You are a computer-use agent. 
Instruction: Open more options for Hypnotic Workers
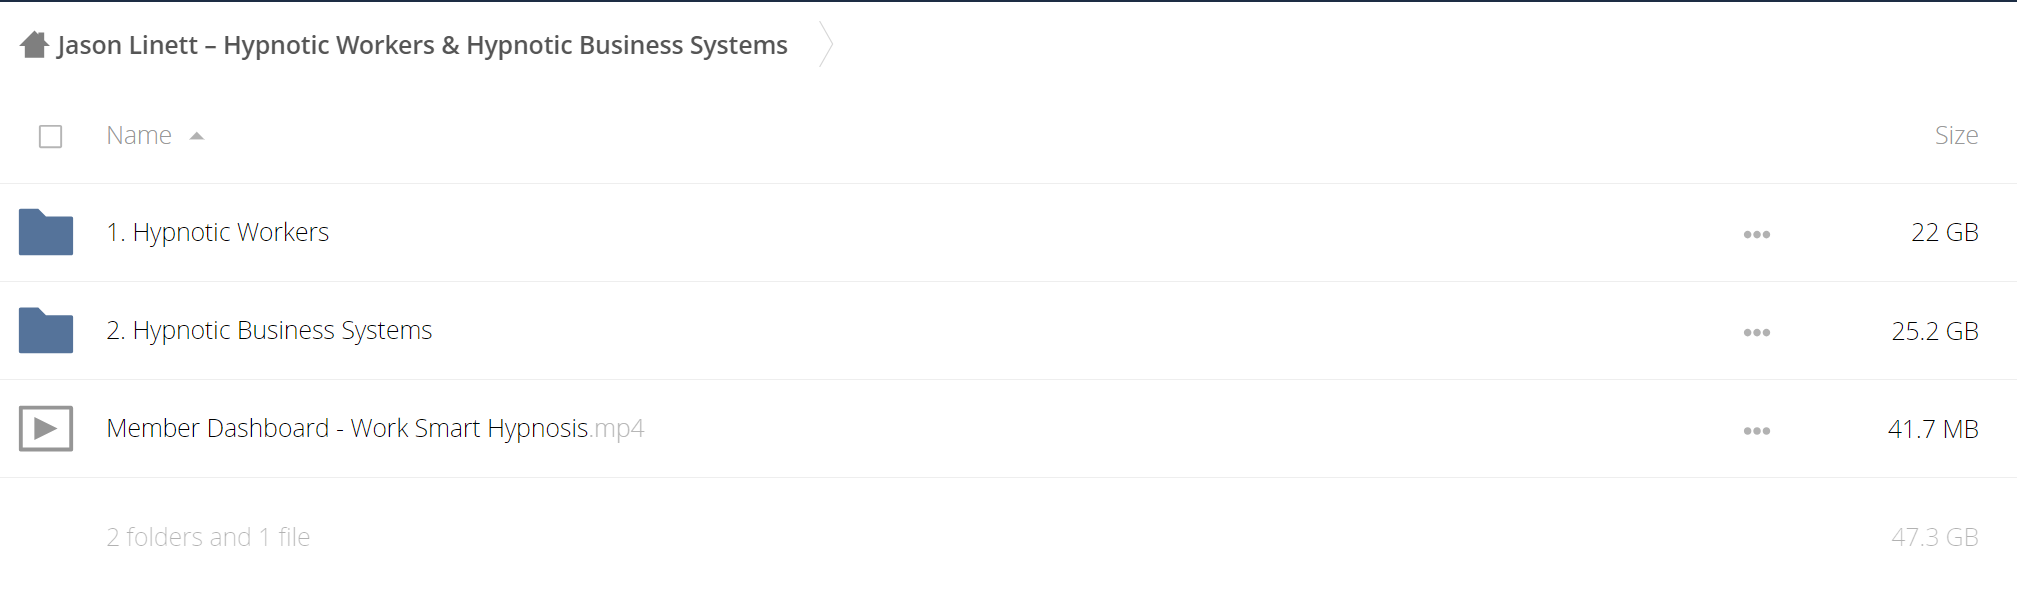(1757, 234)
